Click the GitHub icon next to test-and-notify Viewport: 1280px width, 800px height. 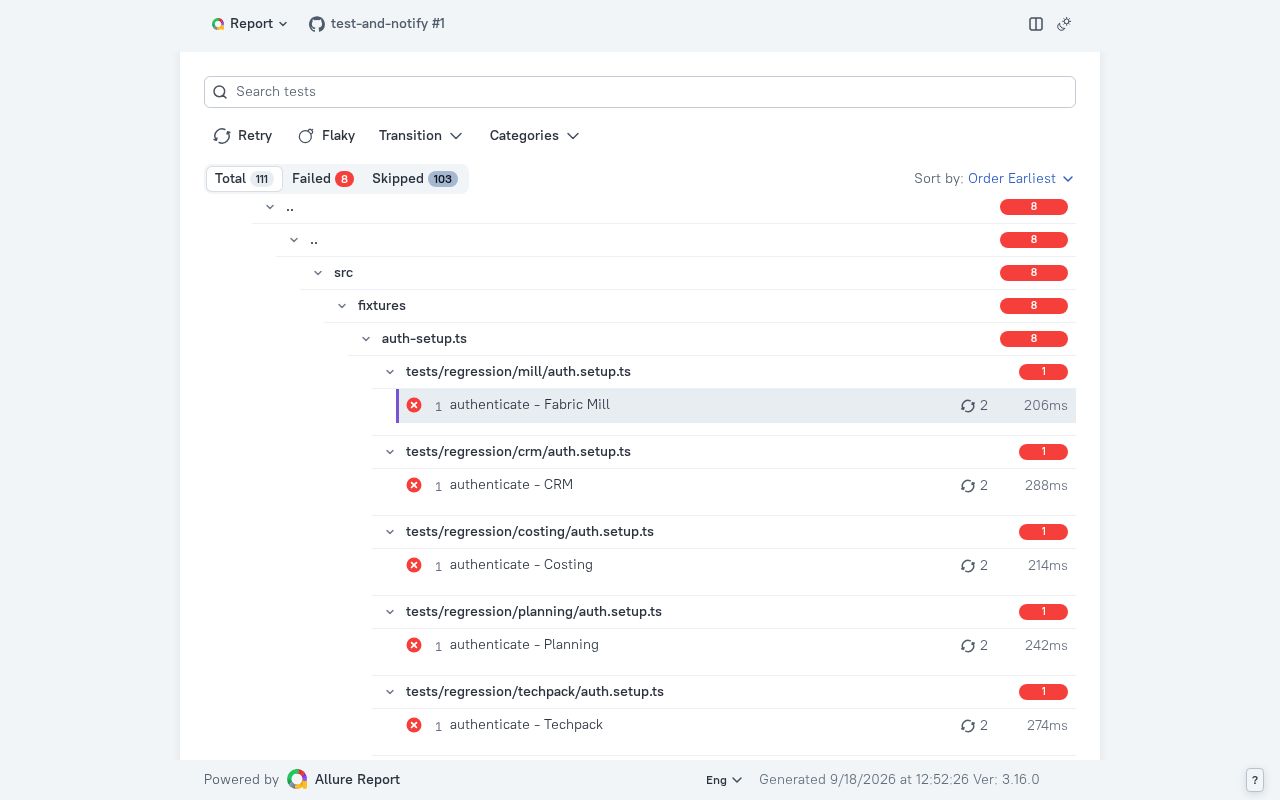(x=317, y=24)
